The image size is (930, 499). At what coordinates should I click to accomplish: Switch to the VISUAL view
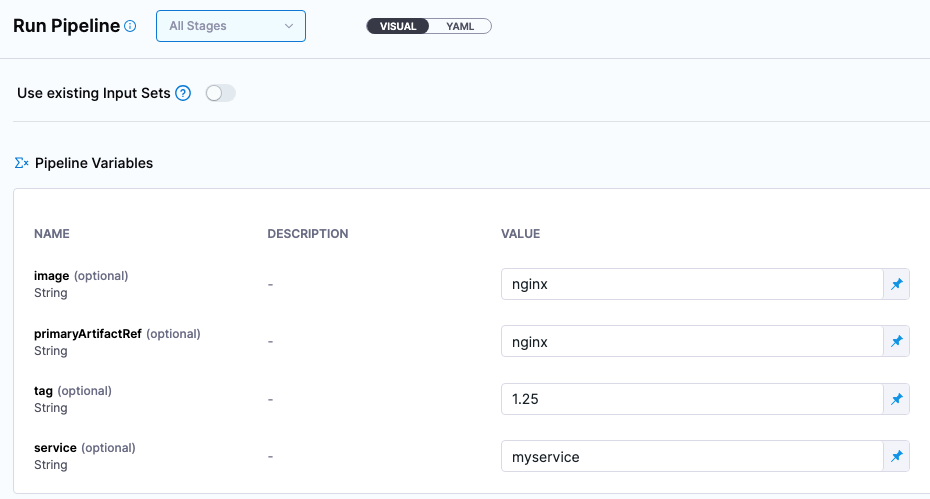click(x=398, y=26)
